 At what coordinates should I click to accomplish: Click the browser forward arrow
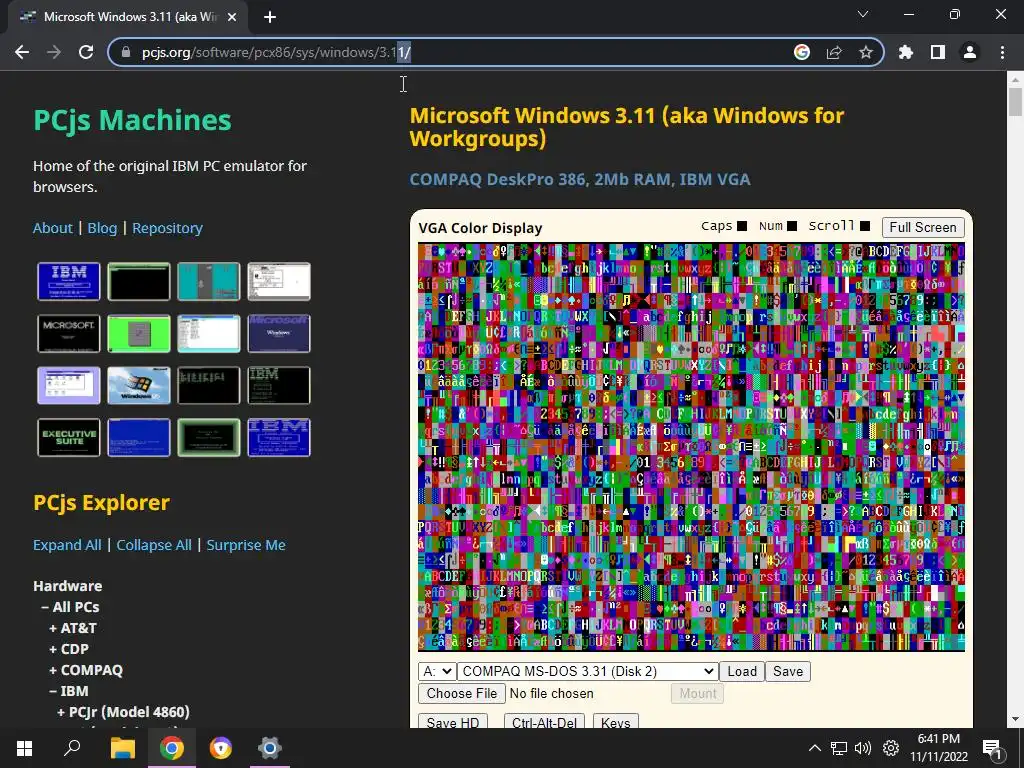[54, 52]
